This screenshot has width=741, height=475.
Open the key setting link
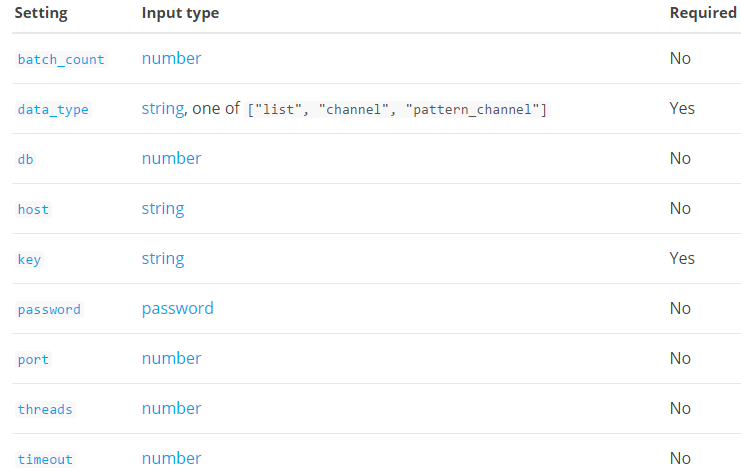(x=29, y=259)
